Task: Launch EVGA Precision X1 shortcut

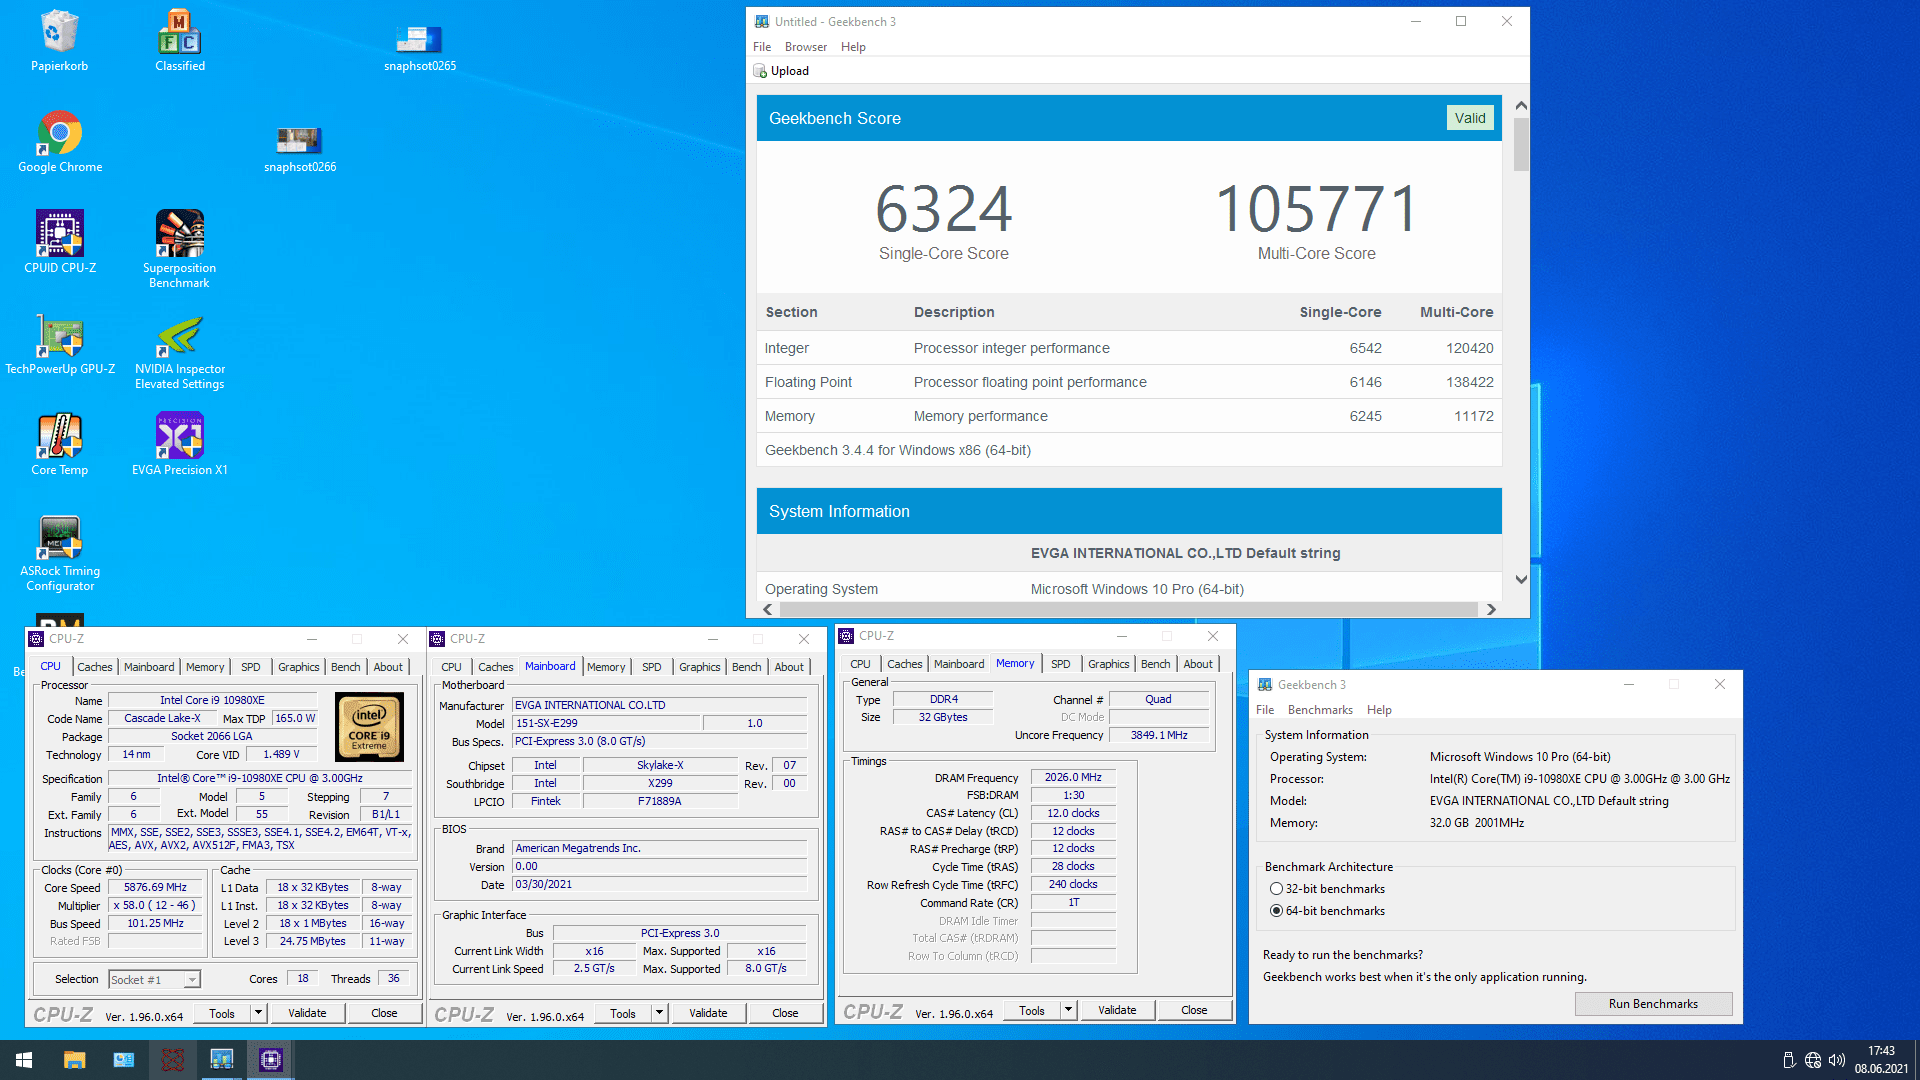Action: coord(180,444)
